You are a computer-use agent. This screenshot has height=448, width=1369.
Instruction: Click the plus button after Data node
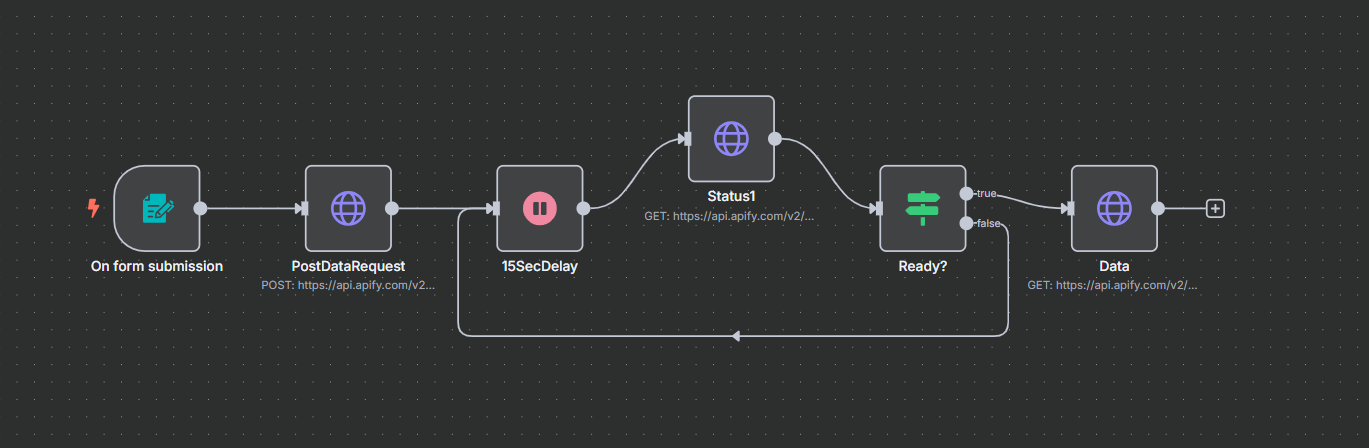pyautogui.click(x=1215, y=209)
